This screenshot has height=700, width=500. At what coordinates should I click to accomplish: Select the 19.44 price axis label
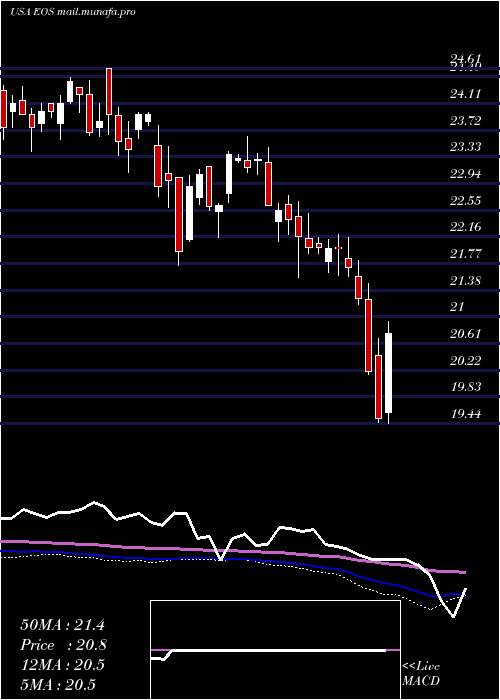[x=466, y=413]
